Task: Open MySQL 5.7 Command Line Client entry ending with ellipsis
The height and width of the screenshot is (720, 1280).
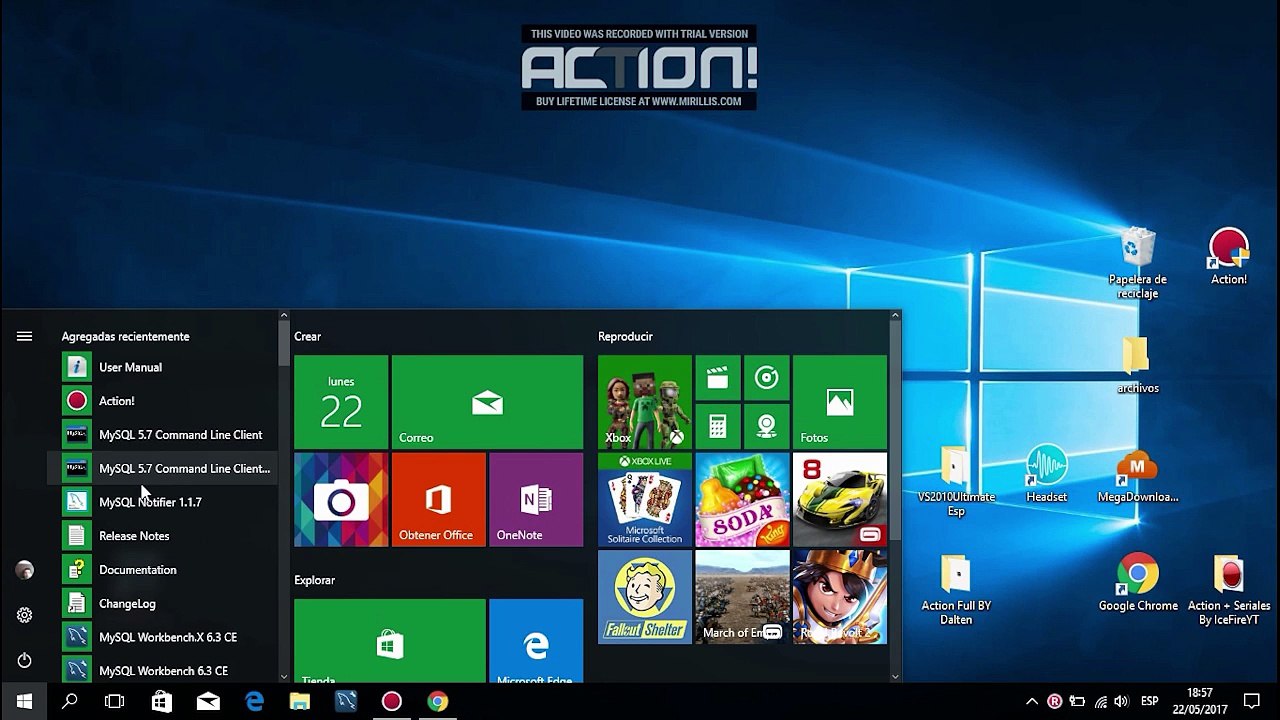Action: [x=162, y=468]
